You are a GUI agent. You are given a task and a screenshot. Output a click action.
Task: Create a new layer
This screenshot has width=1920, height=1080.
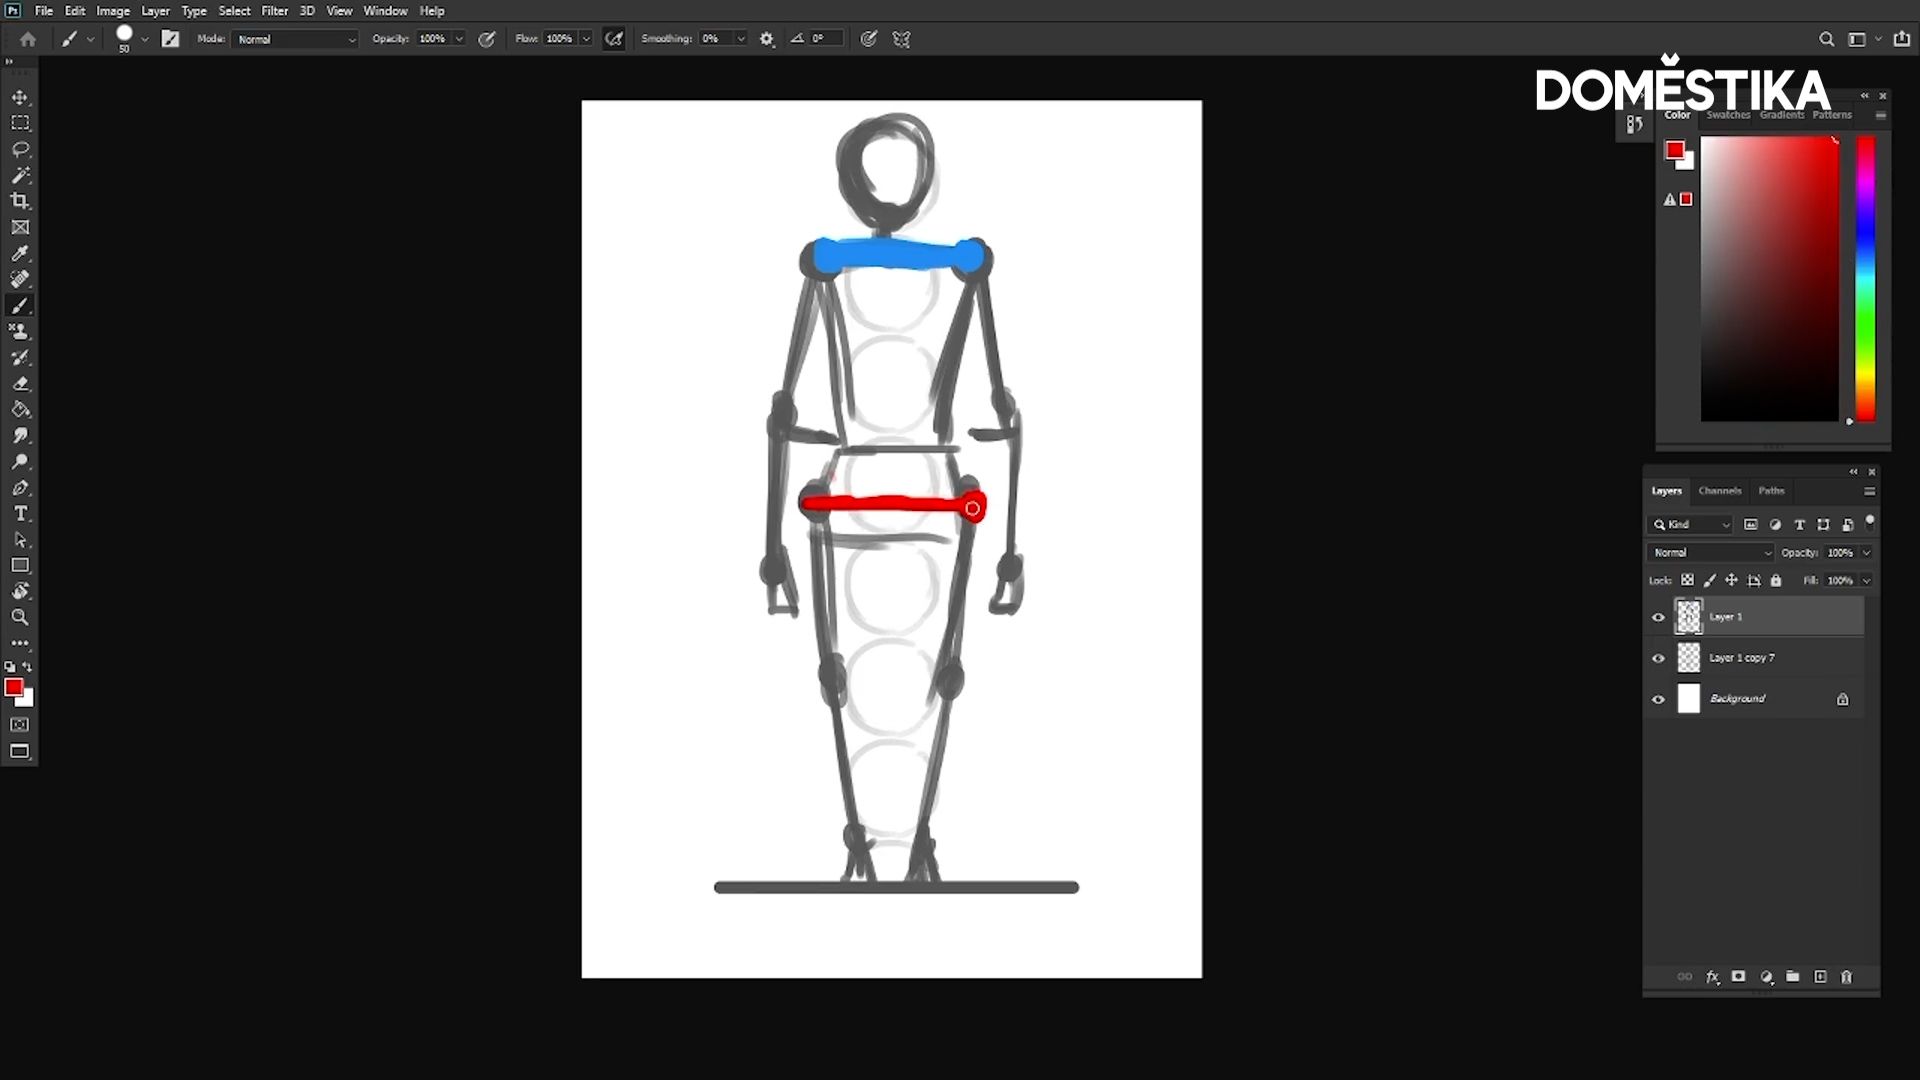(1820, 977)
